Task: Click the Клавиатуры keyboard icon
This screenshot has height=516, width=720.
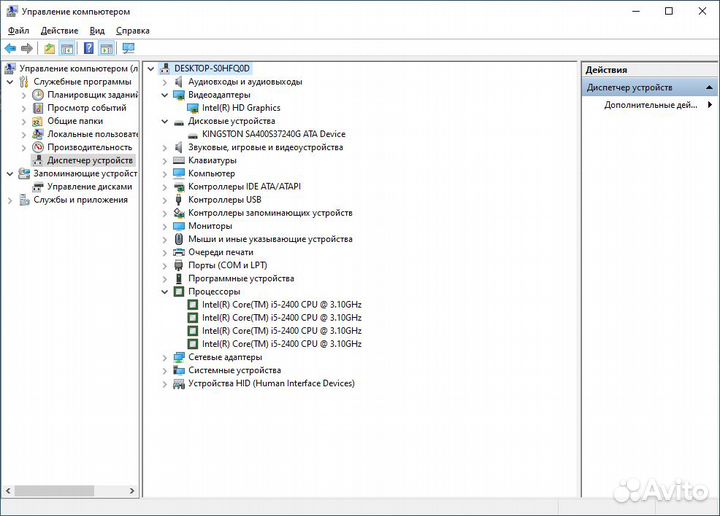Action: pyautogui.click(x=179, y=161)
